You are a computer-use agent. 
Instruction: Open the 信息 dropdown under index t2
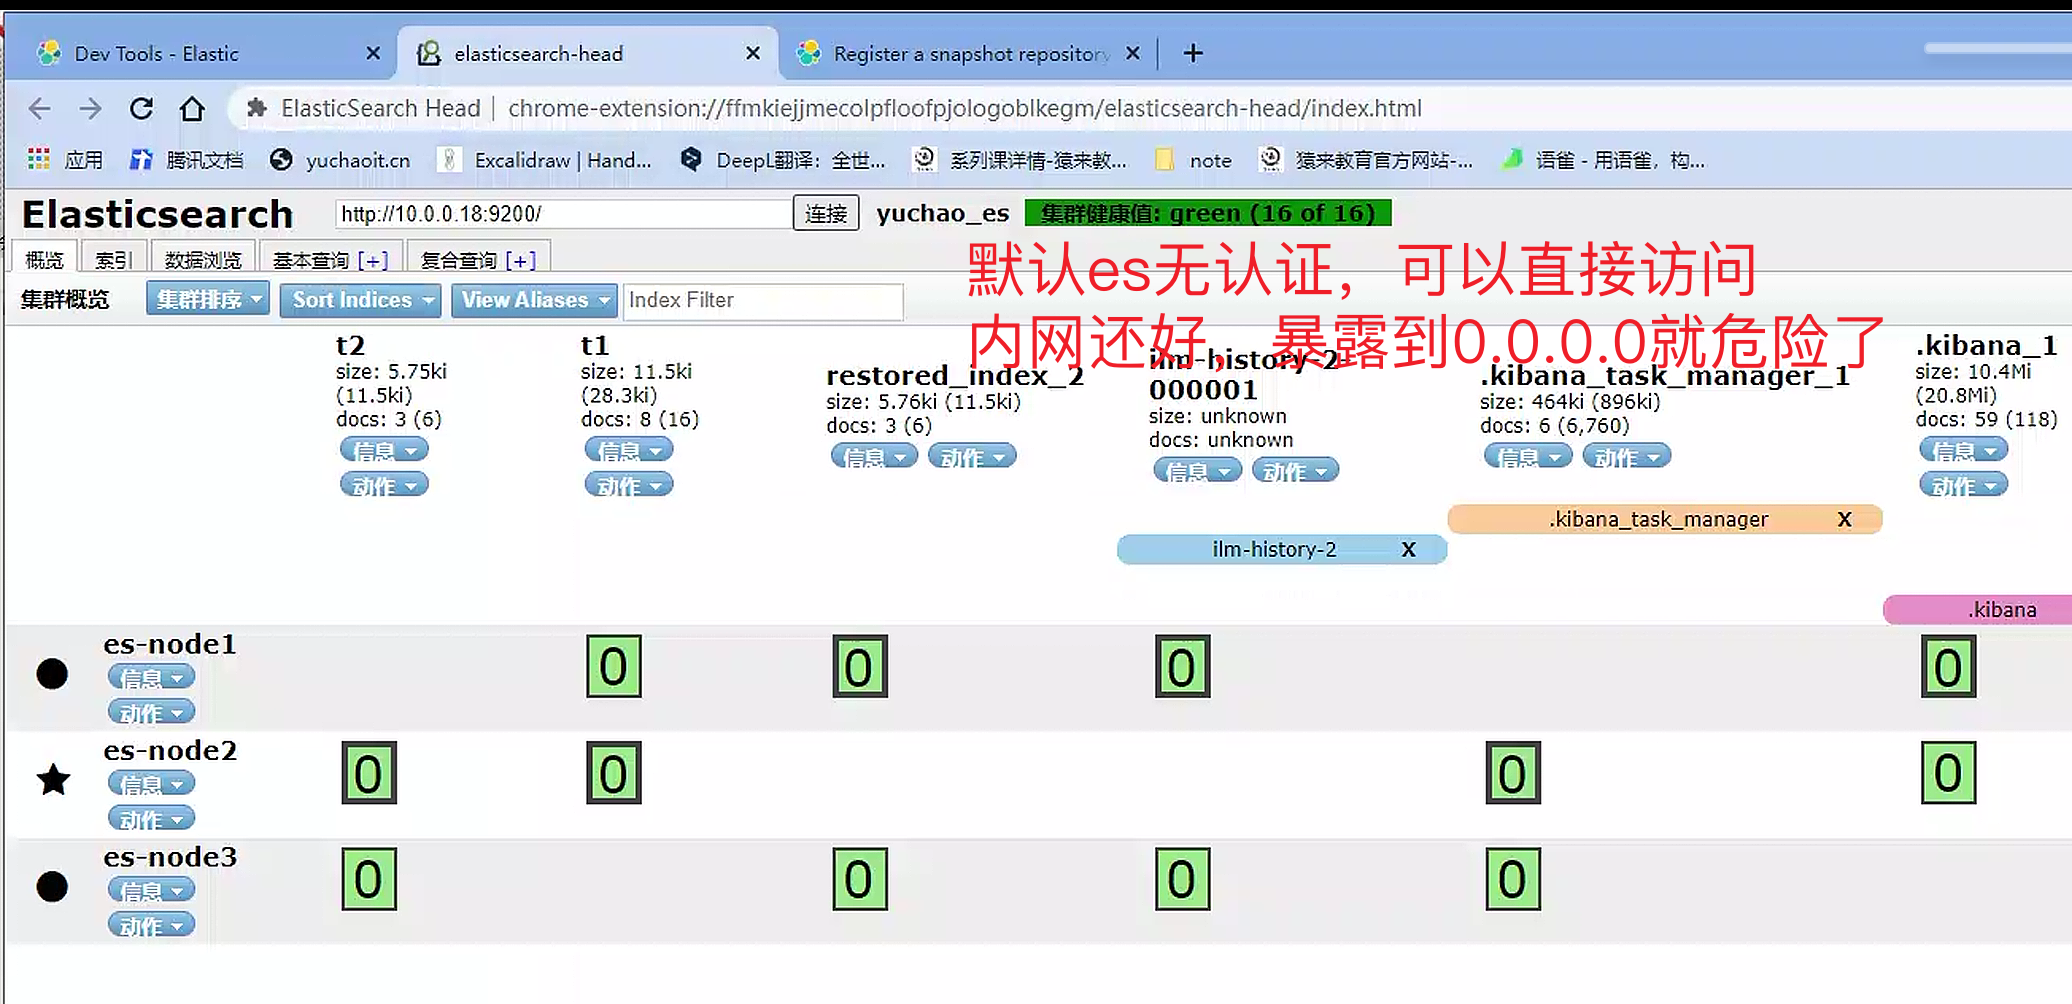click(384, 450)
